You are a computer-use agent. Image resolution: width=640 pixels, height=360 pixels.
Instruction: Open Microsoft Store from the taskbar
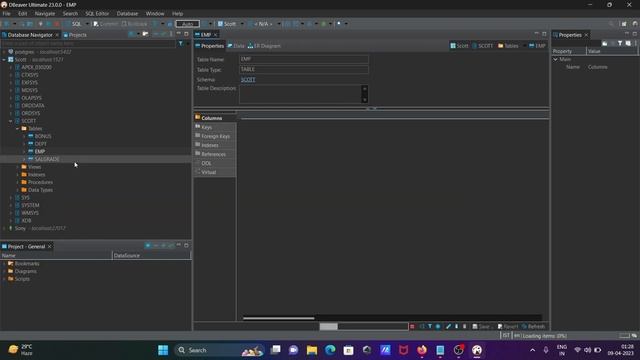click(349, 350)
